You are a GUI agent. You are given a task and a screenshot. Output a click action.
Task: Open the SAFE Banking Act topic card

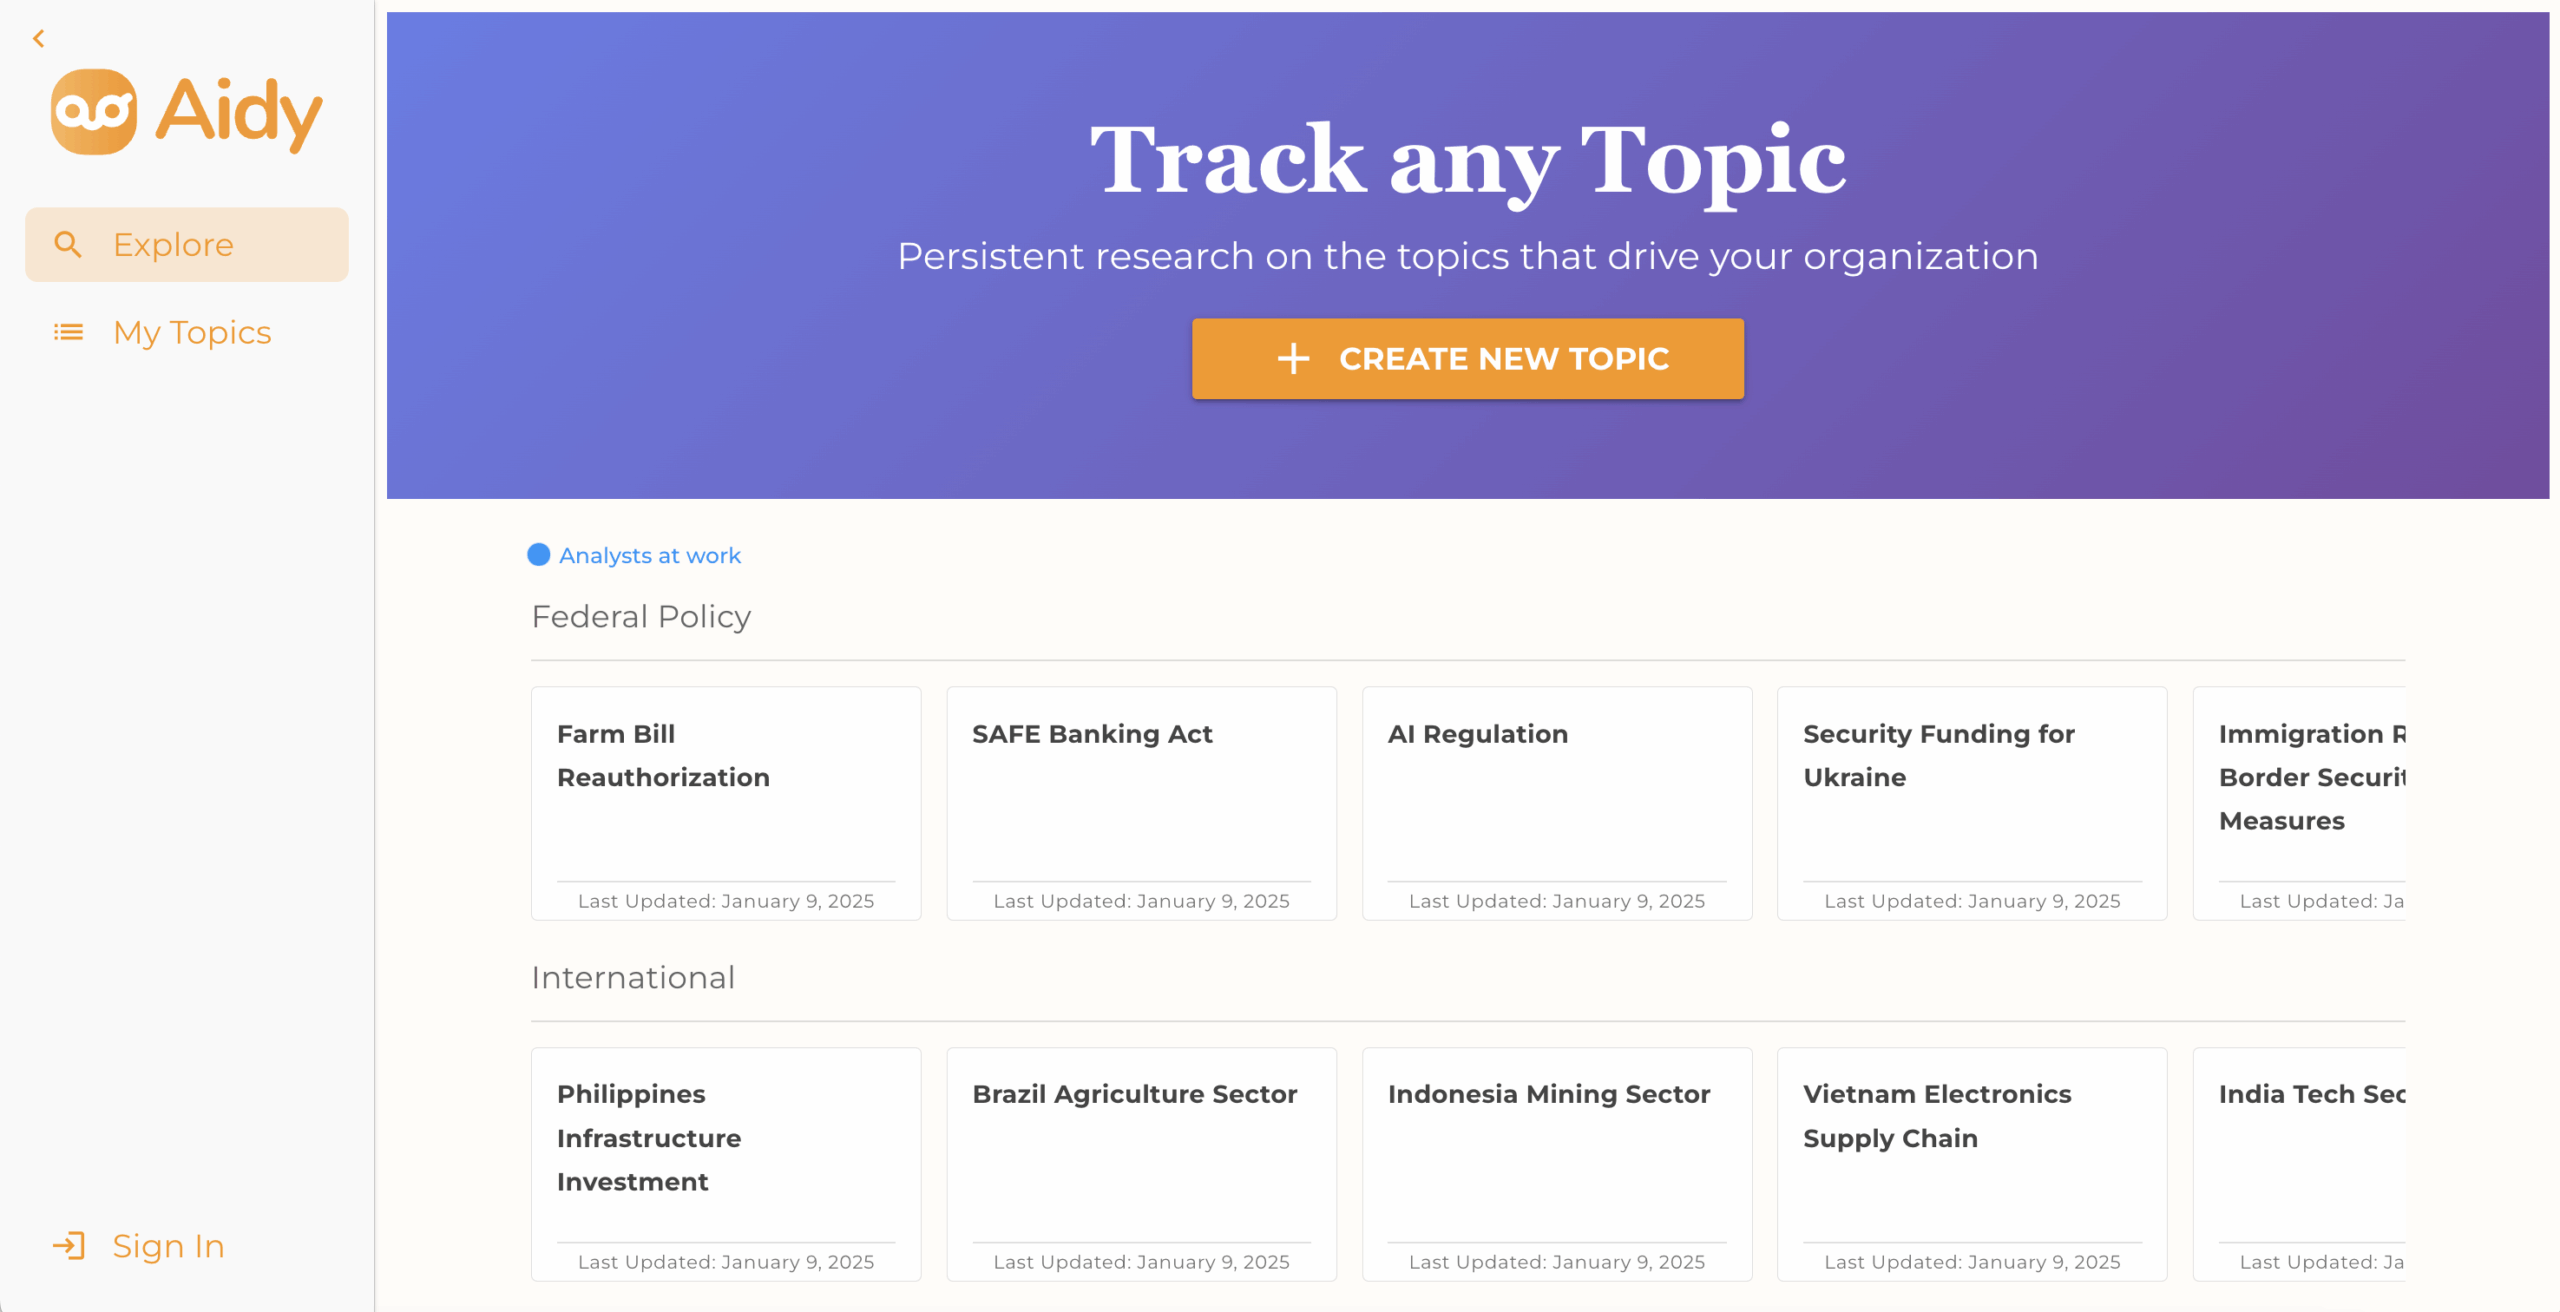click(x=1141, y=803)
